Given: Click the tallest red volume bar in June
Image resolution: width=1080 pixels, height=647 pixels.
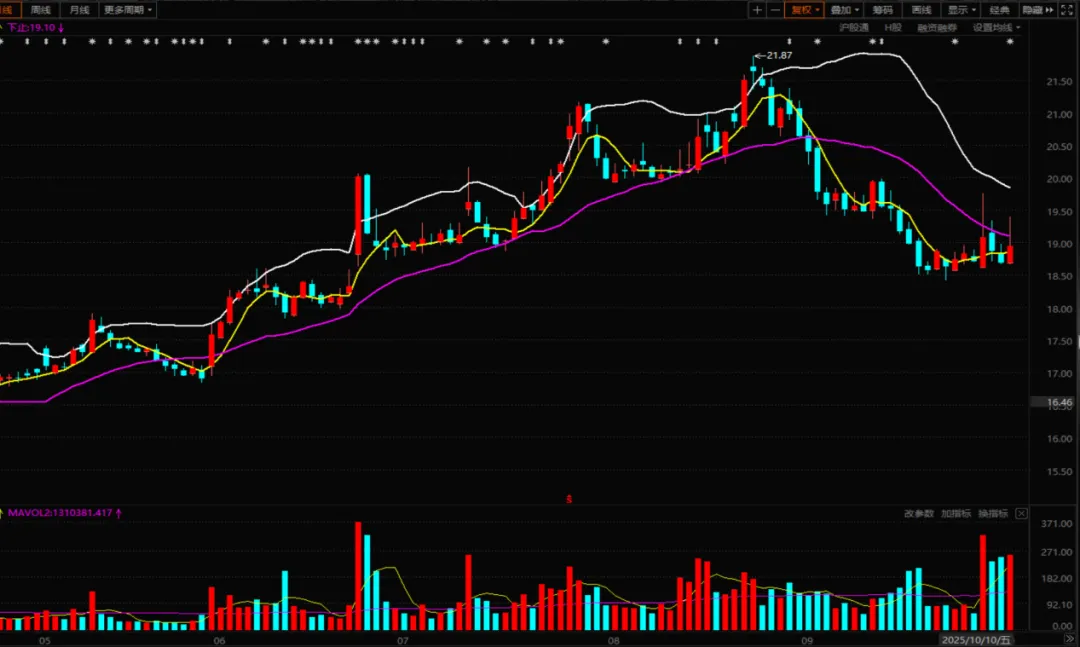Looking at the screenshot, I should (x=358, y=576).
